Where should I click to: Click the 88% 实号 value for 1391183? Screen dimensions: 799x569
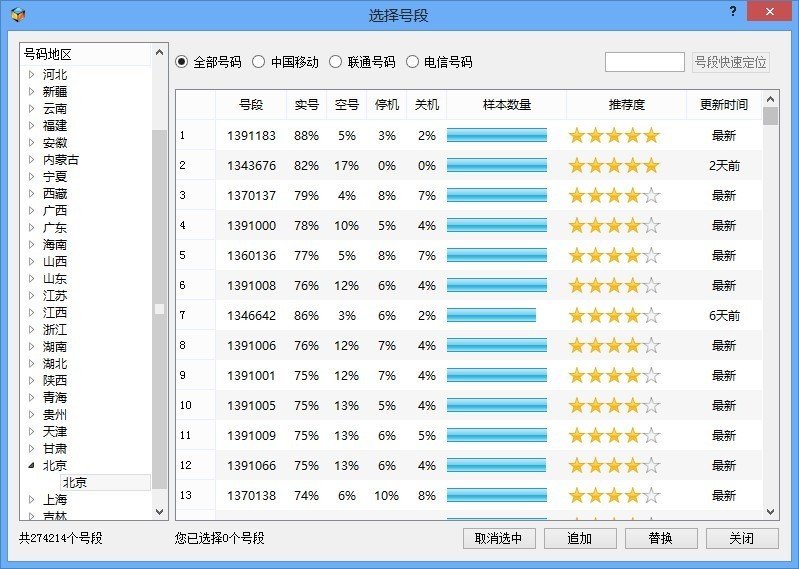pyautogui.click(x=306, y=136)
